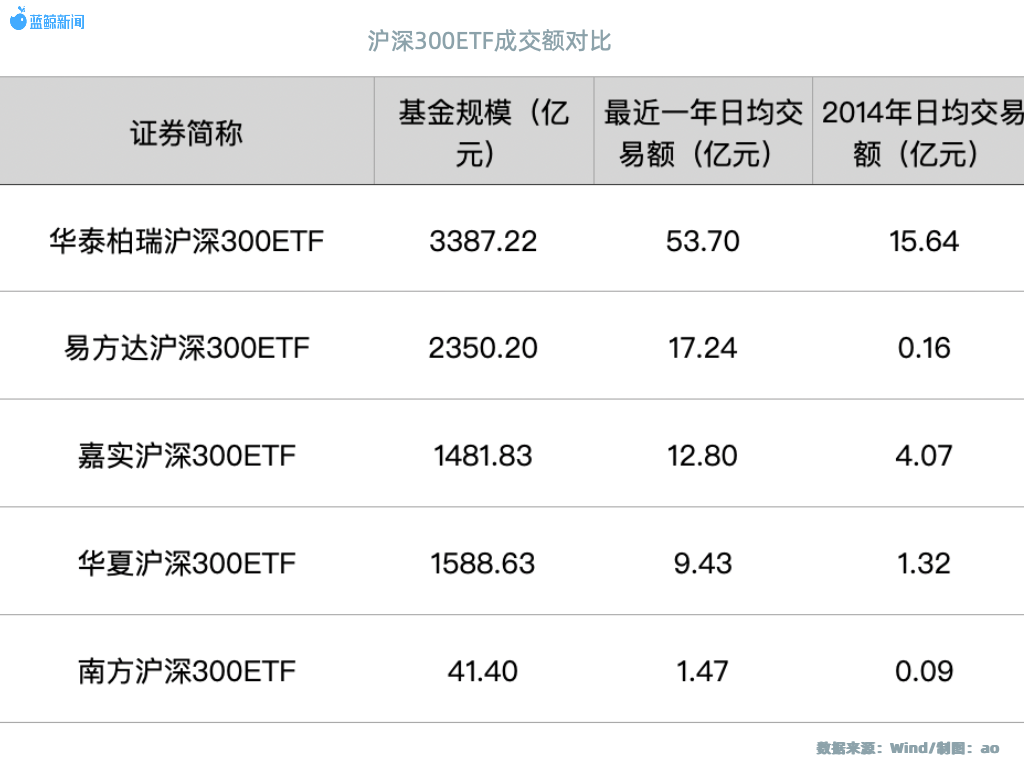1024x768 pixels.
Task: Click the 2014 turnover value 0.09
Action: 924,670
